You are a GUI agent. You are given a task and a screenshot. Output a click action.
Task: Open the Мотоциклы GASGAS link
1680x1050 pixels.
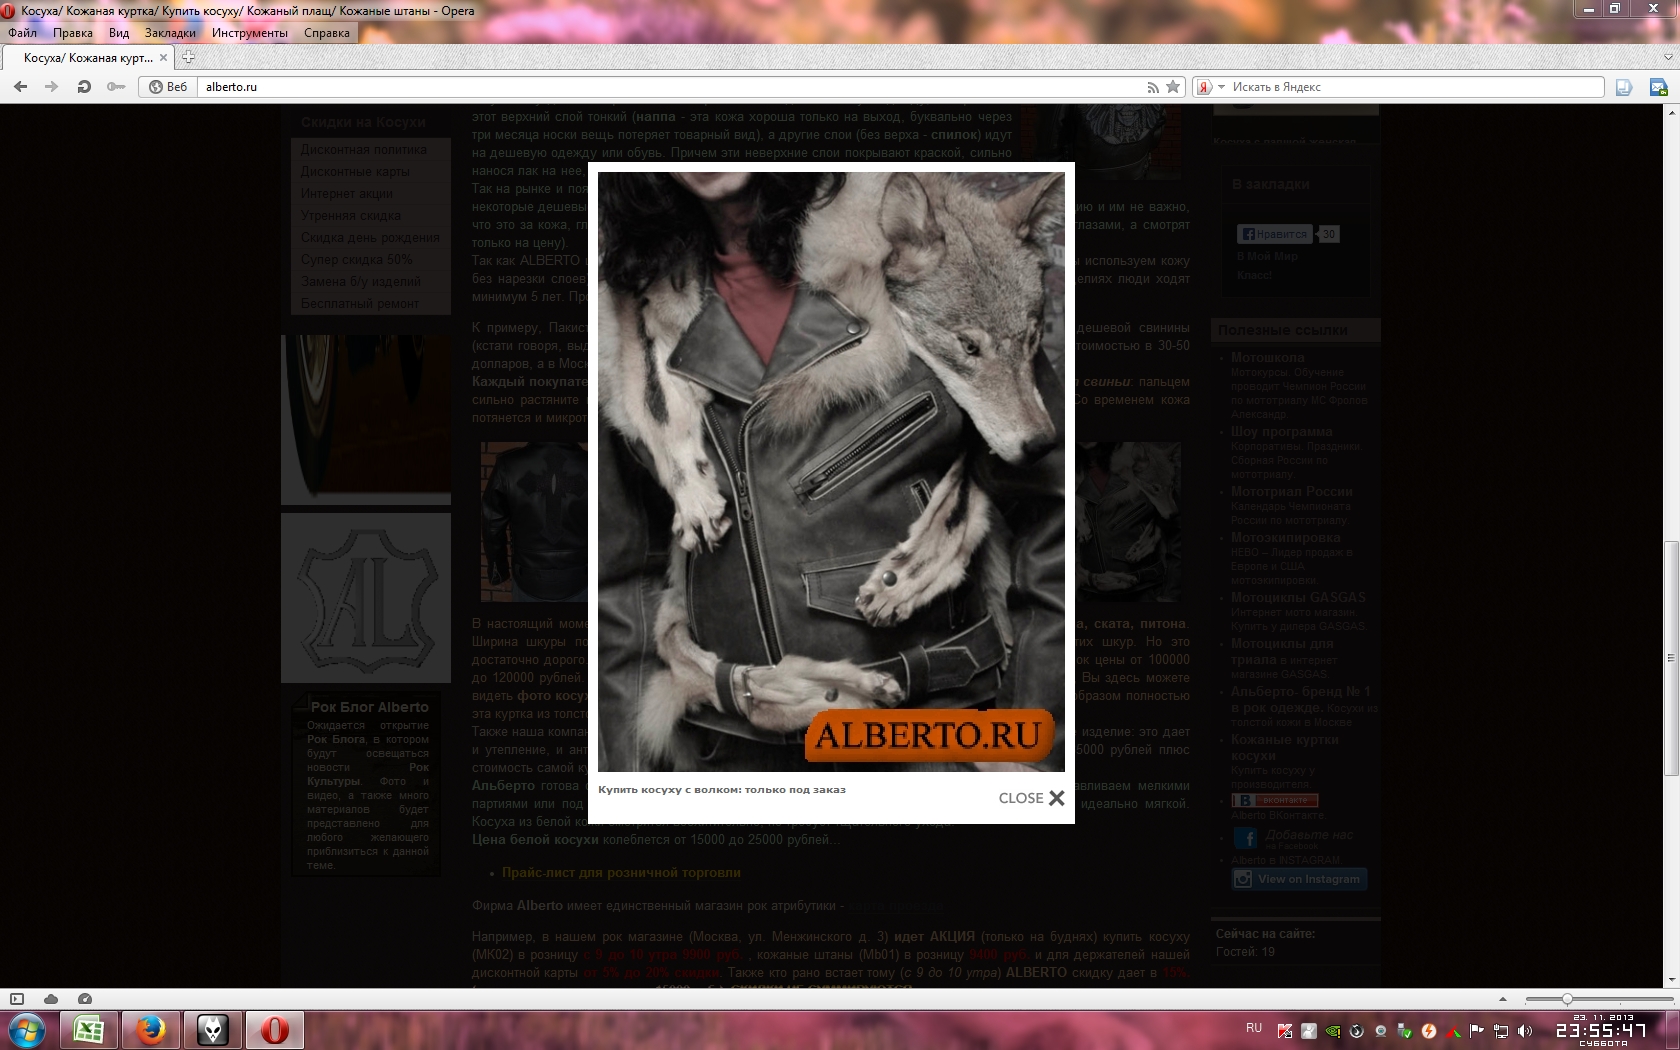click(1298, 598)
